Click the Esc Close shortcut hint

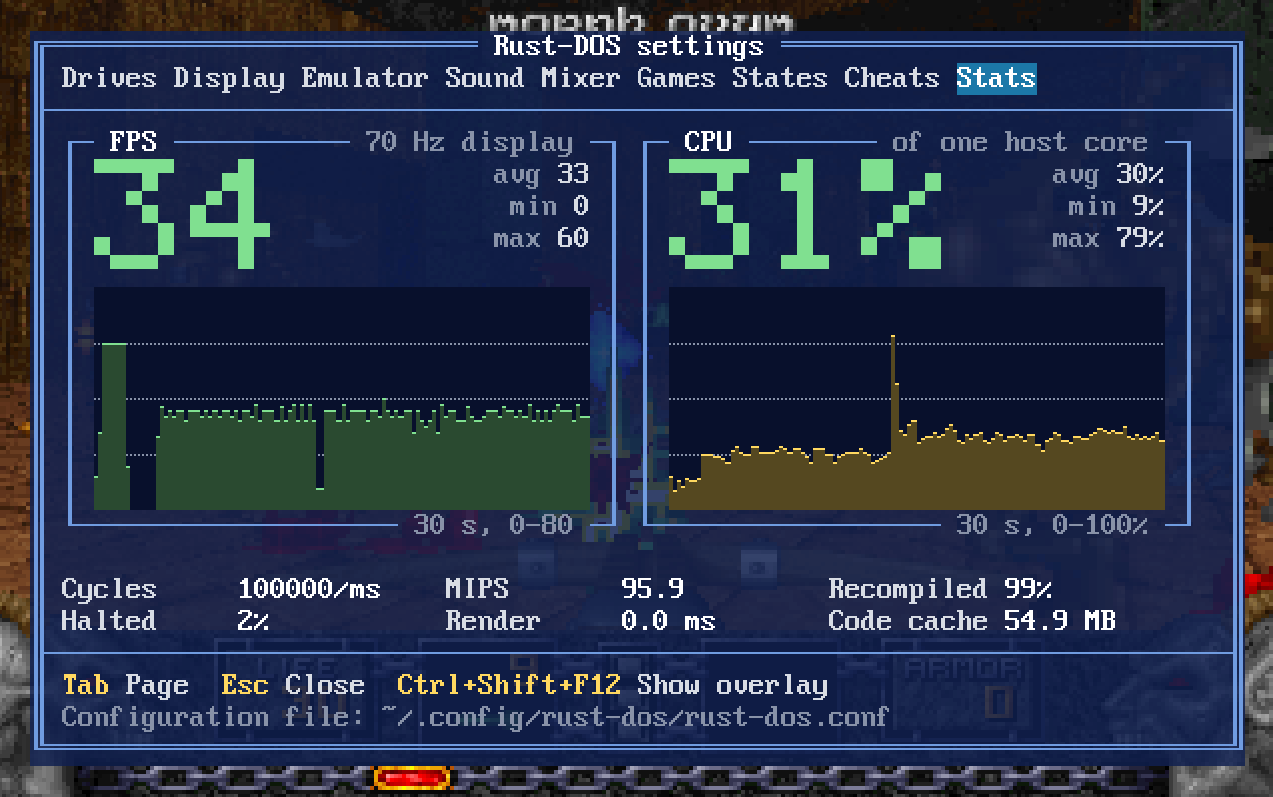click(x=293, y=685)
